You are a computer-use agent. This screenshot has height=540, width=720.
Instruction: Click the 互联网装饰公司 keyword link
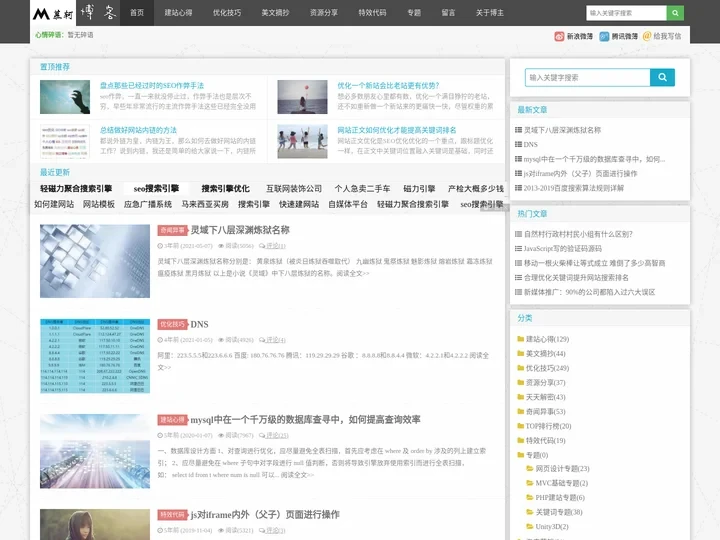(x=294, y=188)
